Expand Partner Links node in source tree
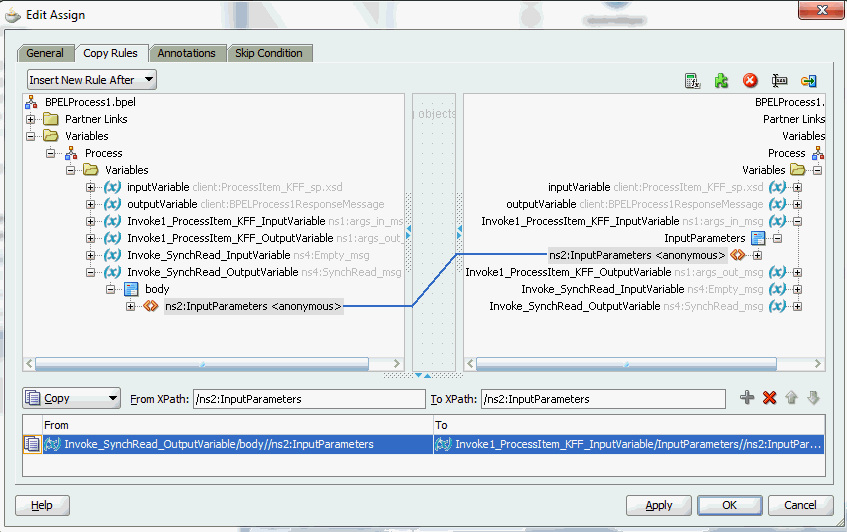Screen dimensions: 847x532 [x=31, y=119]
